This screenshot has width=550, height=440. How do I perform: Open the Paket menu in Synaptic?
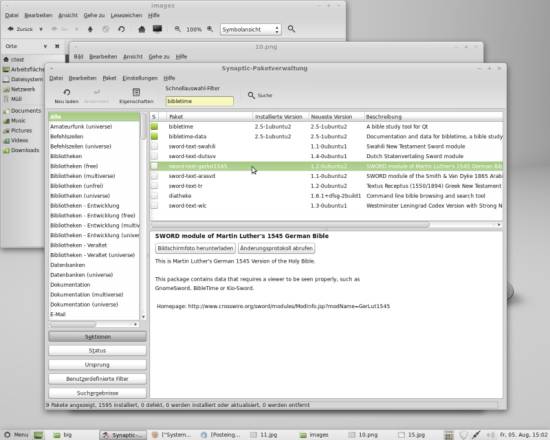[109, 78]
